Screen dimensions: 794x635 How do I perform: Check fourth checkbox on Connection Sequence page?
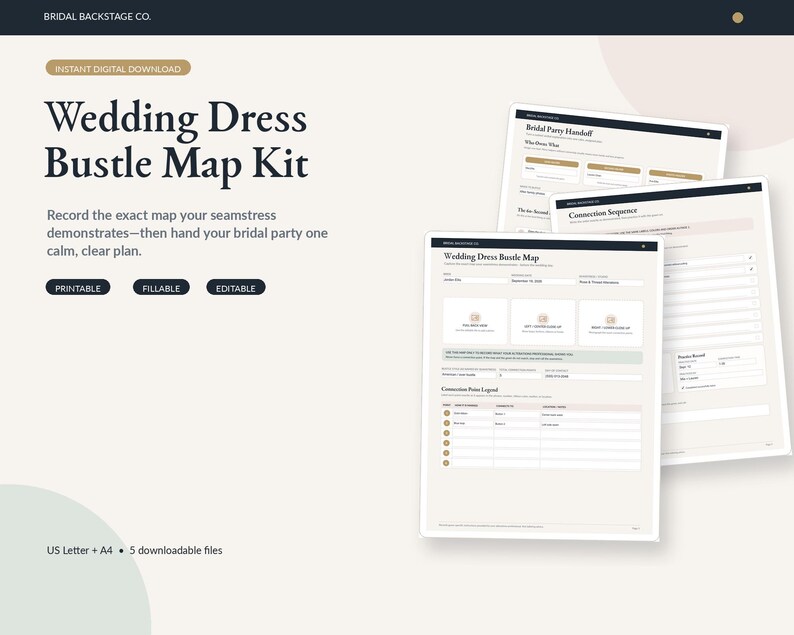point(753,292)
